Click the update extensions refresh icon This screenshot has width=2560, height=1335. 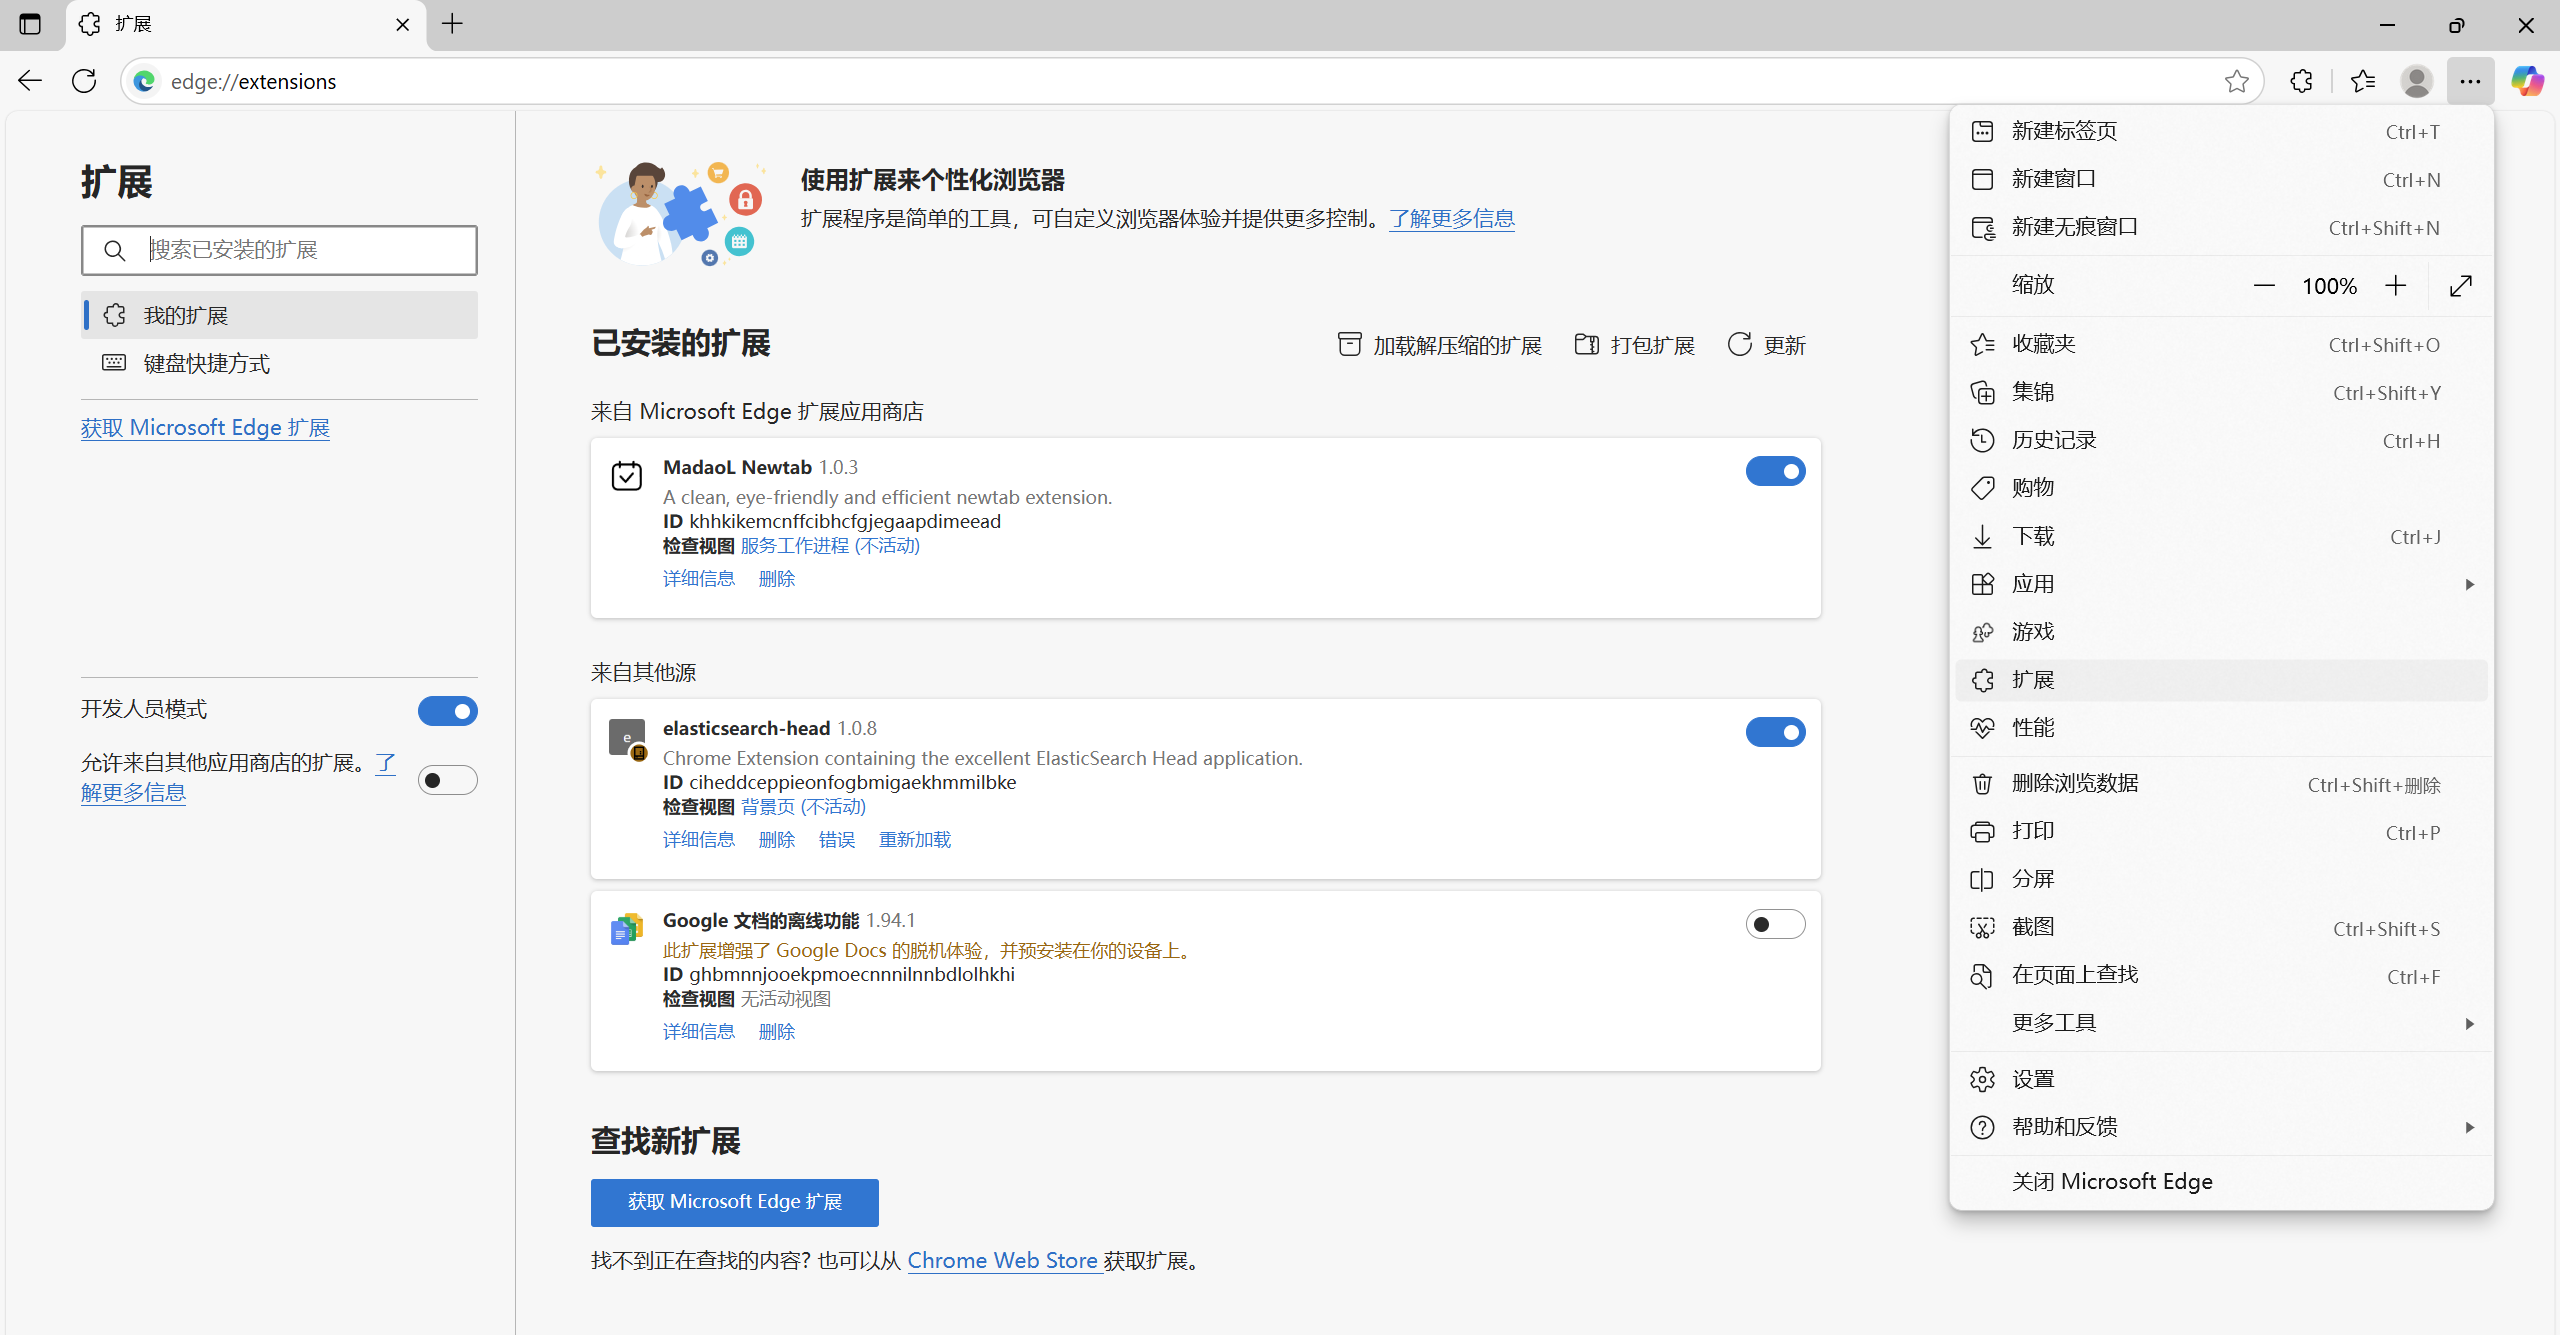click(x=1740, y=345)
